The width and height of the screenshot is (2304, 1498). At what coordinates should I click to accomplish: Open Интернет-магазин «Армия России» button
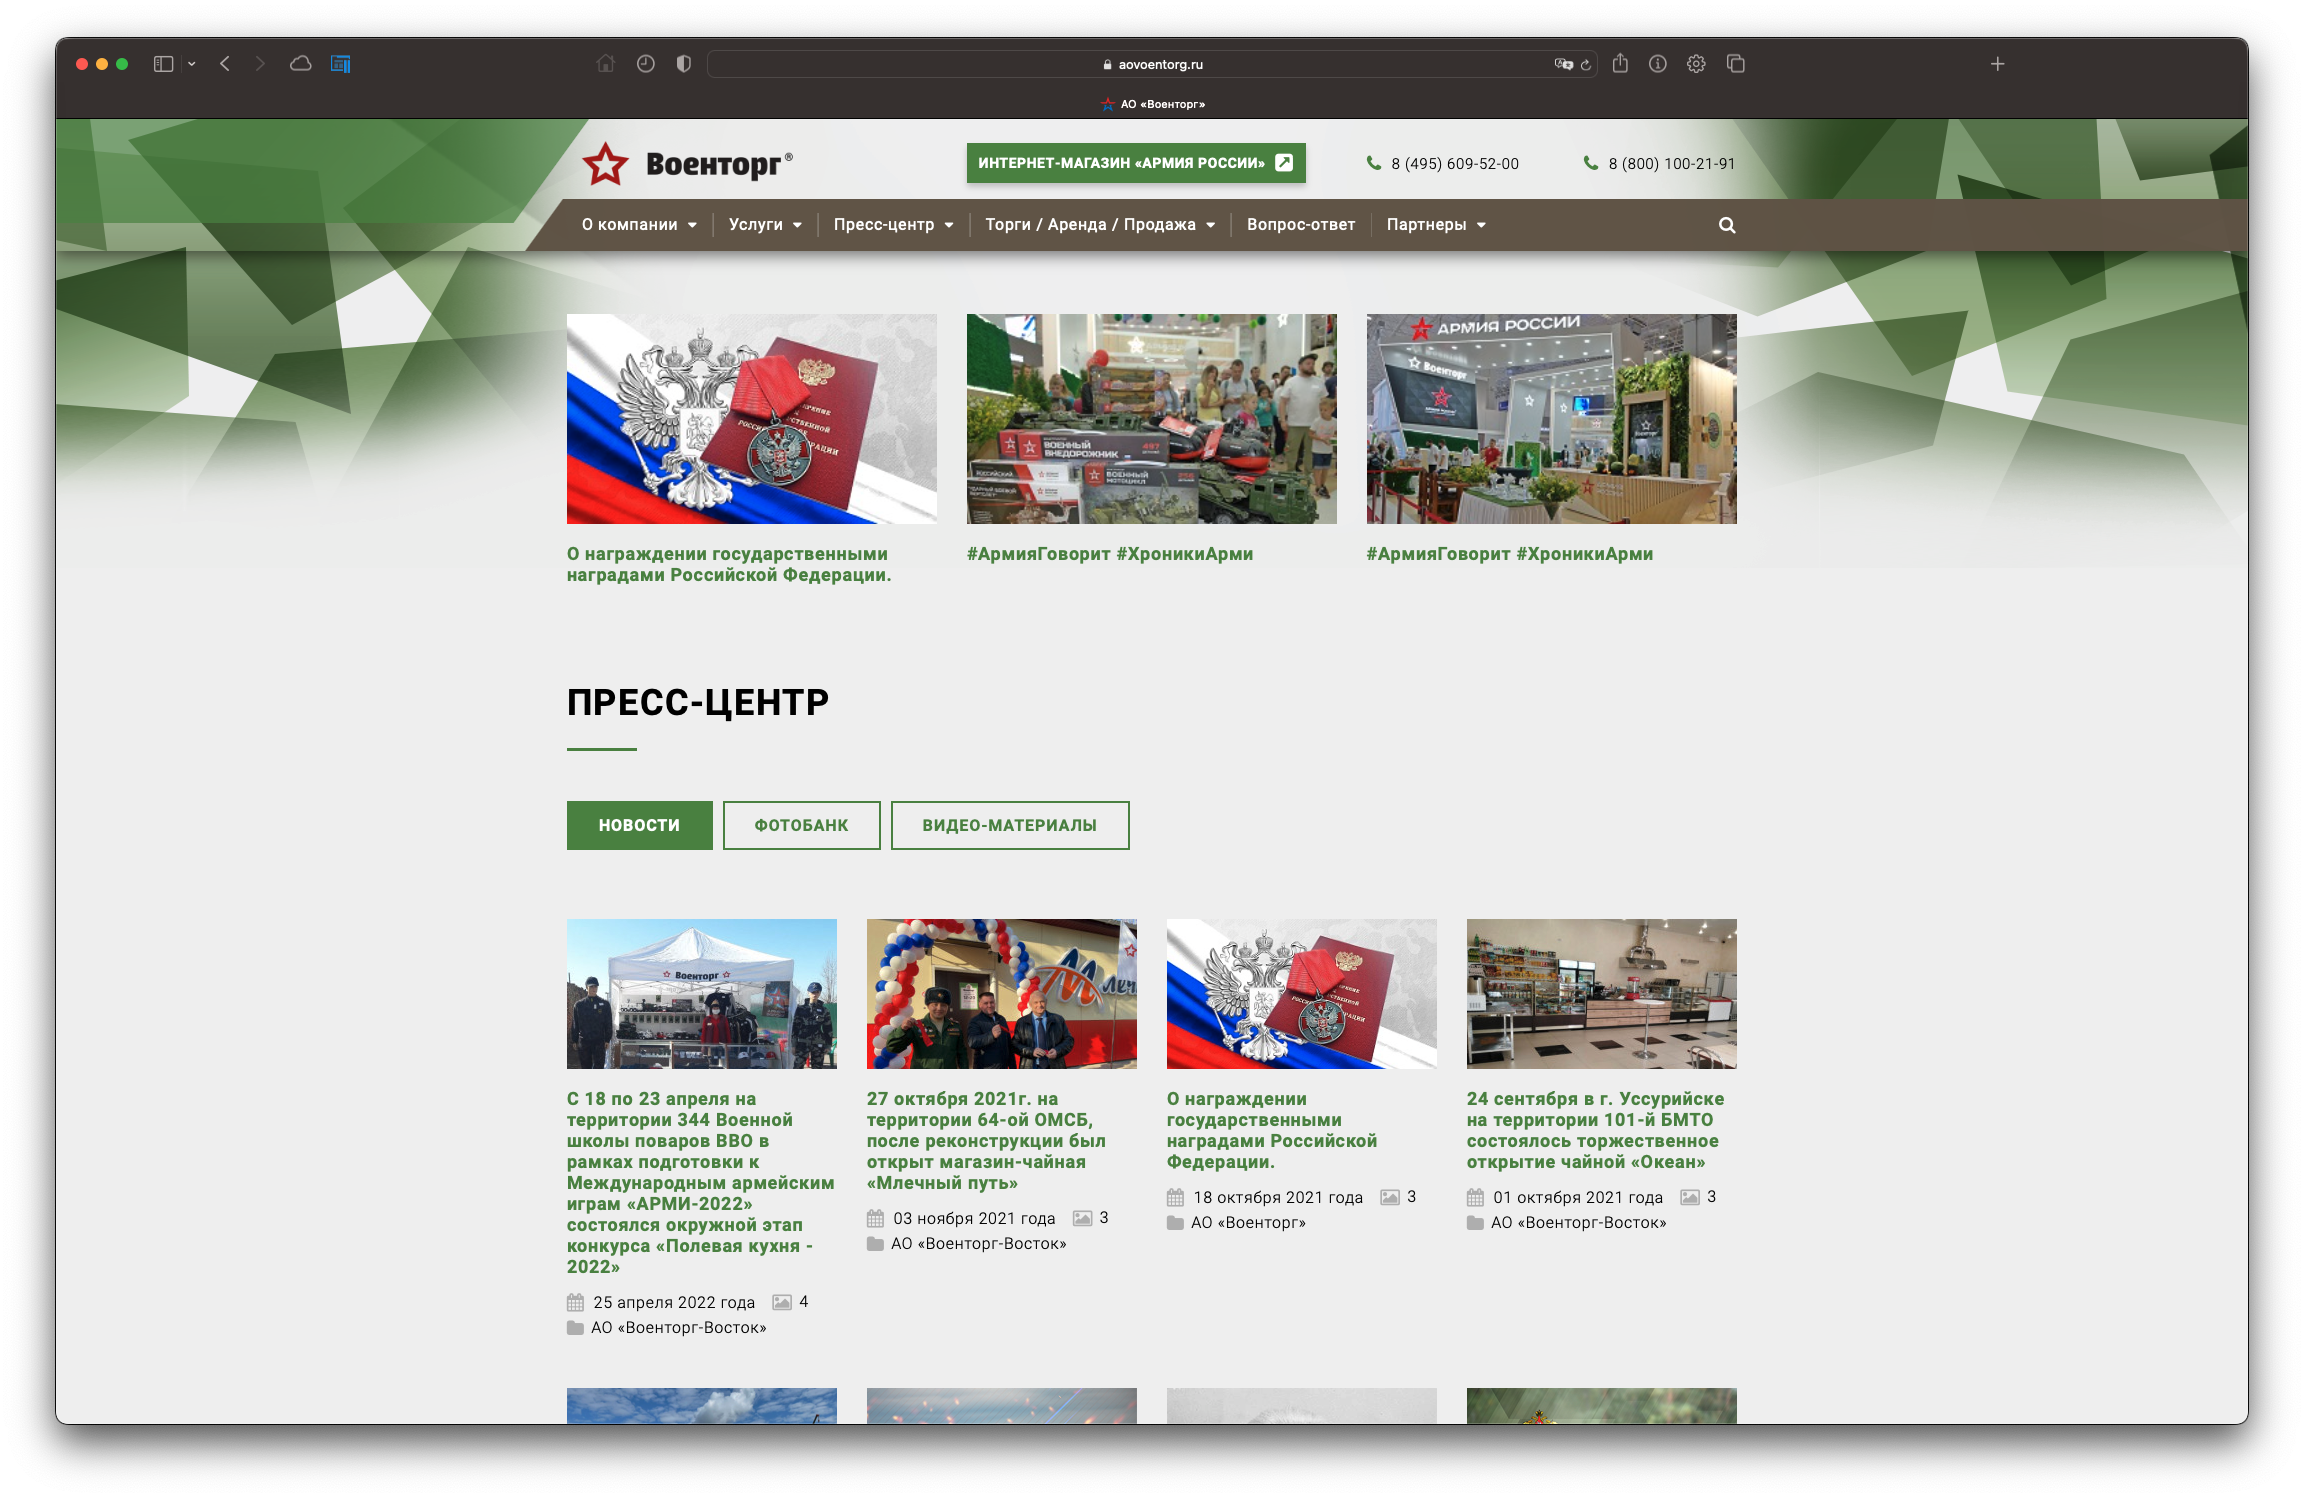pyautogui.click(x=1136, y=163)
